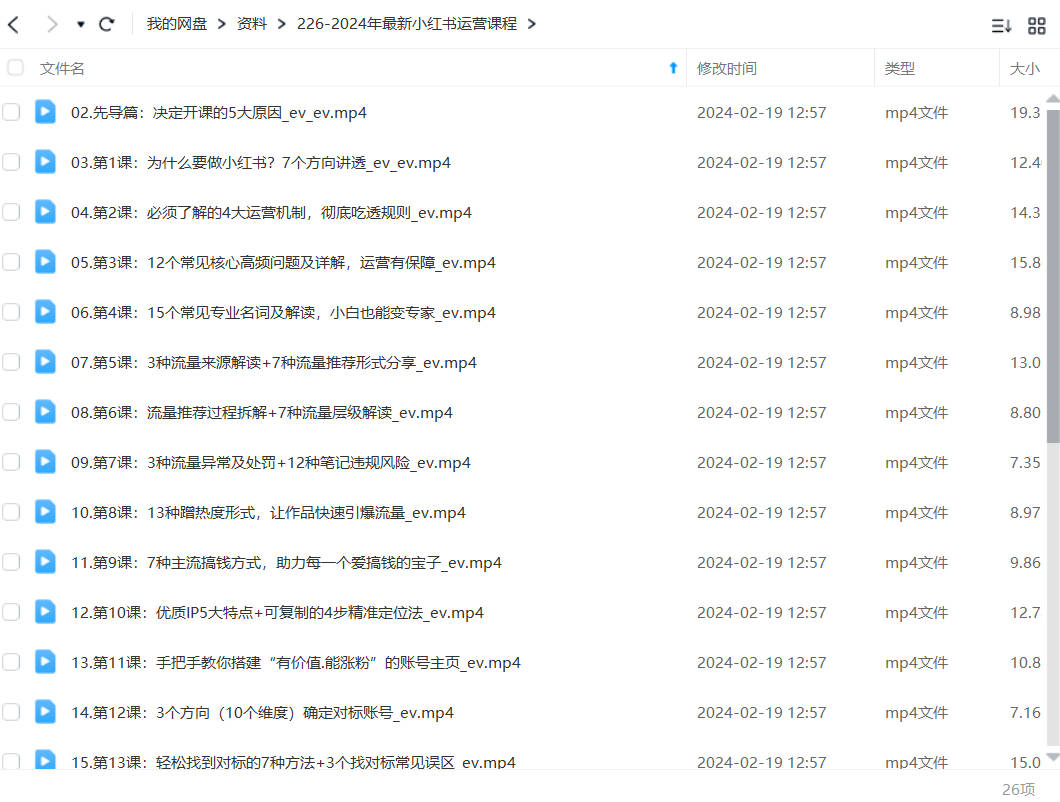The height and width of the screenshot is (802, 1060).
Task: Select file 07.第5课：3种流量来源解读
Action: [x=274, y=363]
